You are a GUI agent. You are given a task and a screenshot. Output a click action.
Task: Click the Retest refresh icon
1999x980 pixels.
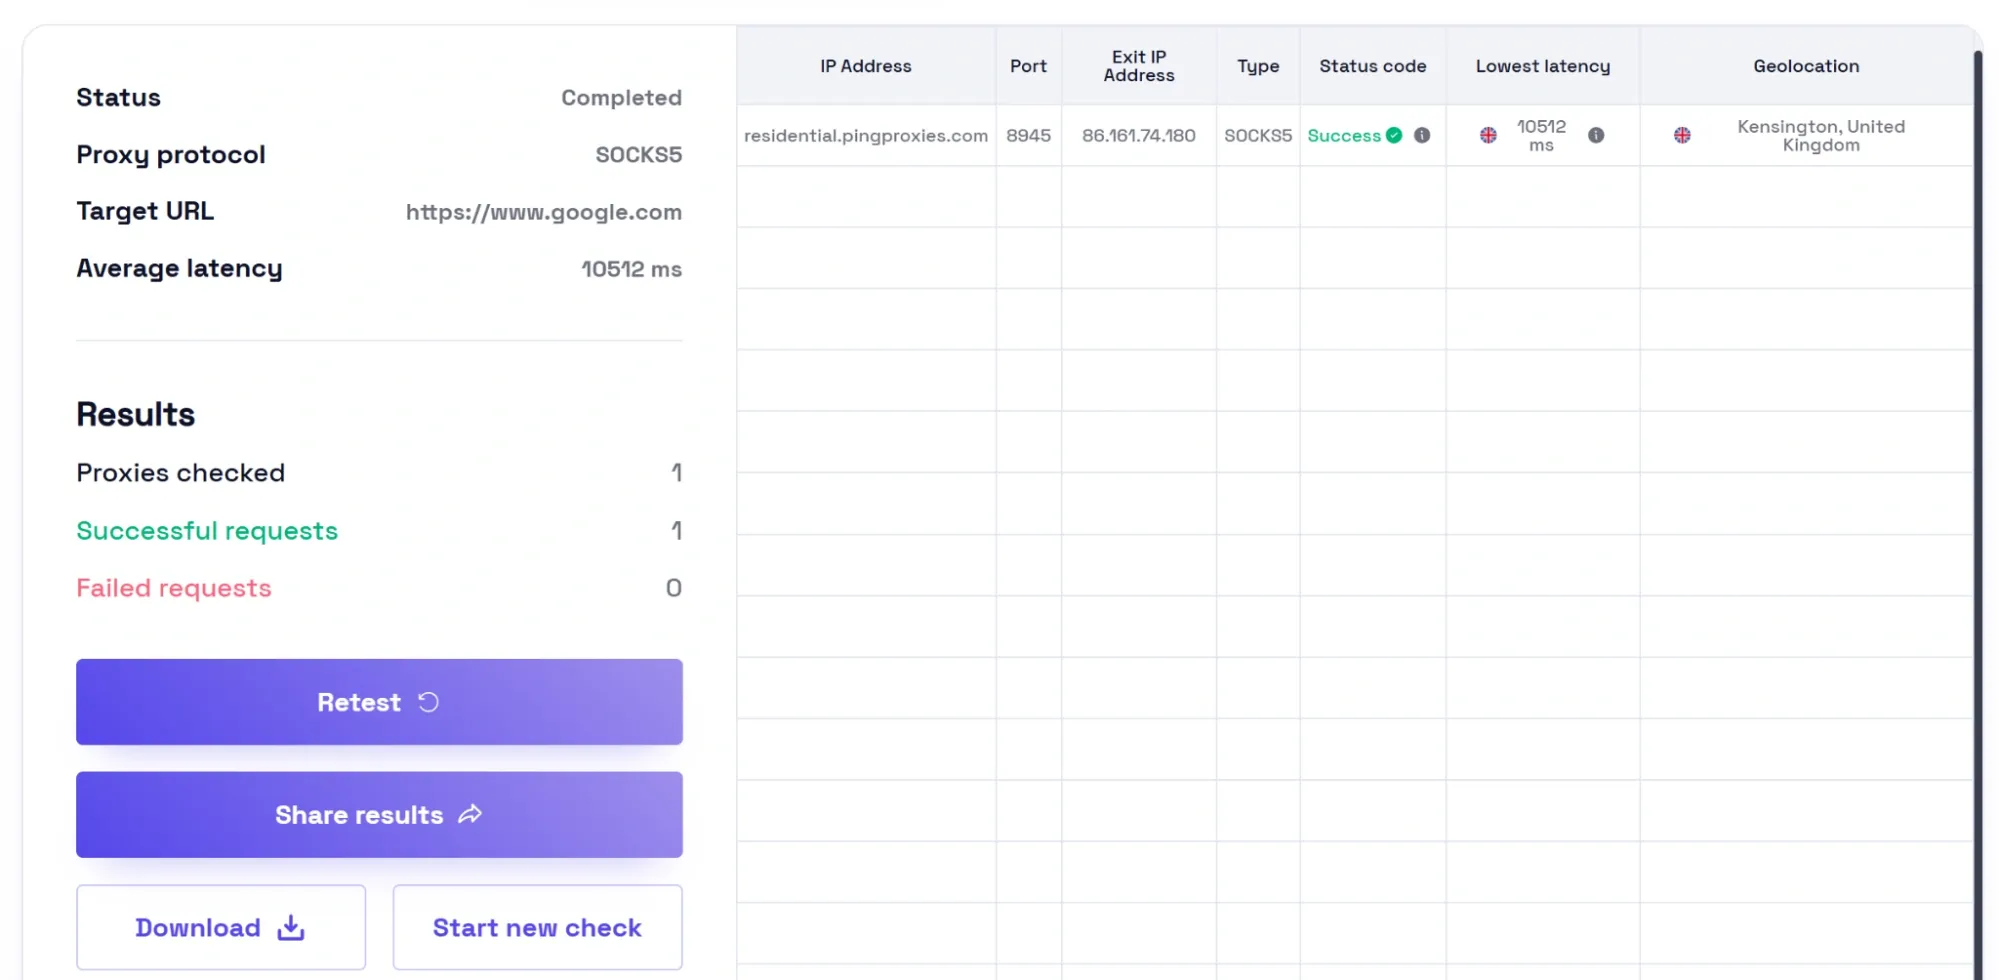pos(428,702)
